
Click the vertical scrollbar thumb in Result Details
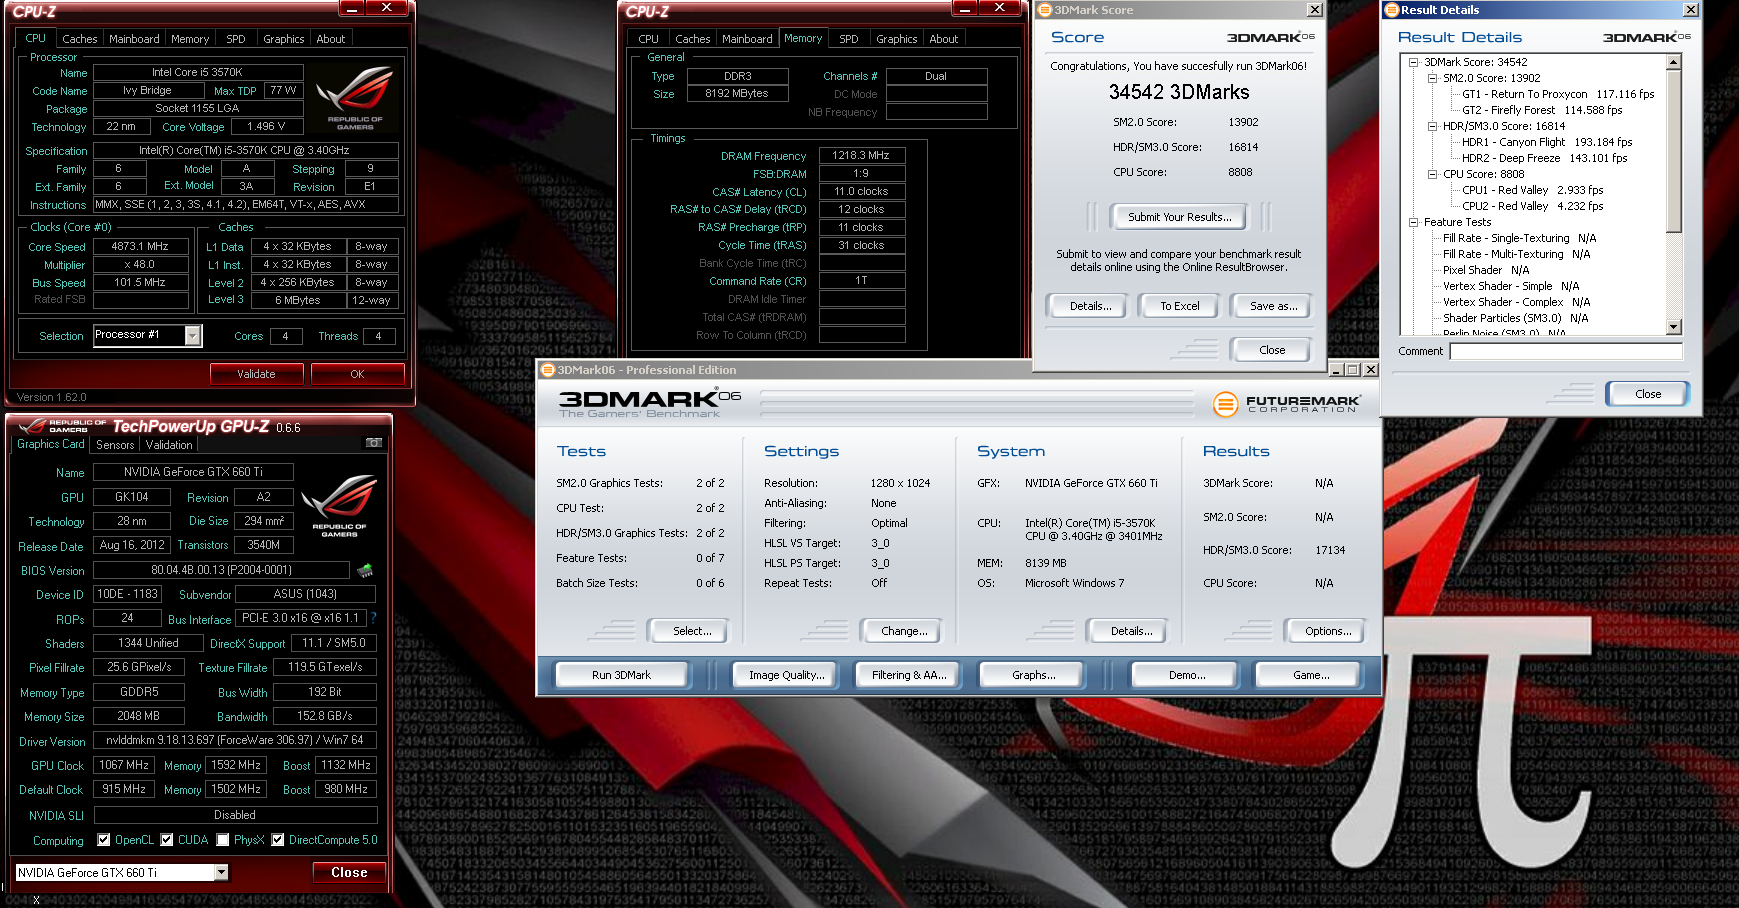point(1674,150)
